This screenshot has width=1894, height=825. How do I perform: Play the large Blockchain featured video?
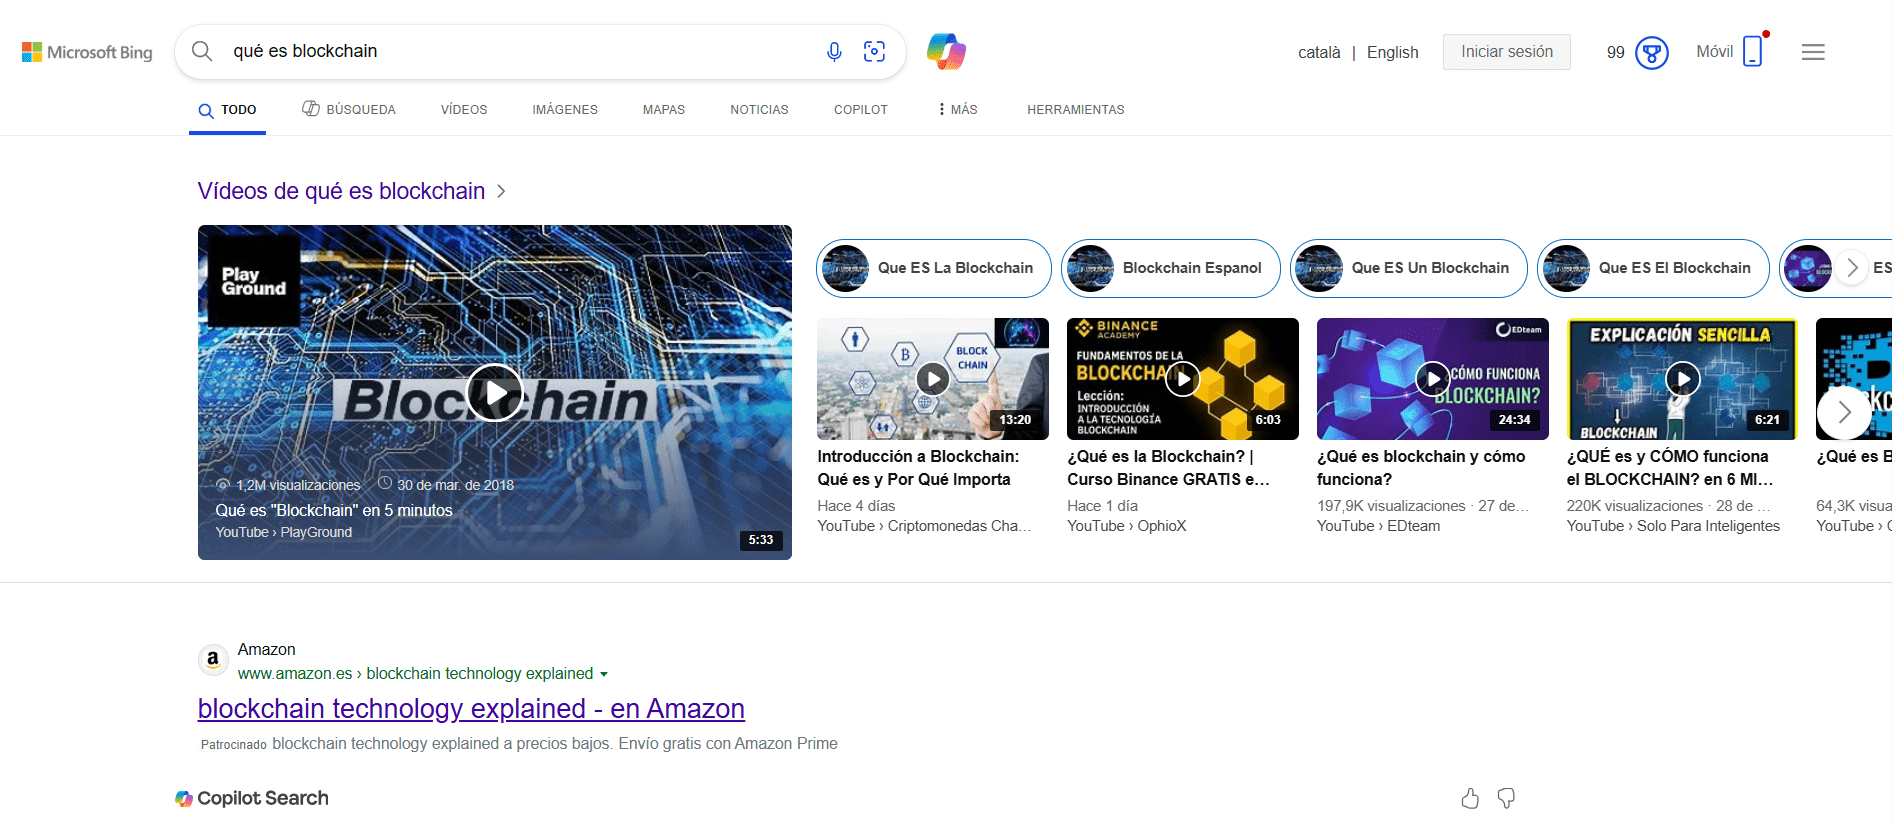(495, 392)
